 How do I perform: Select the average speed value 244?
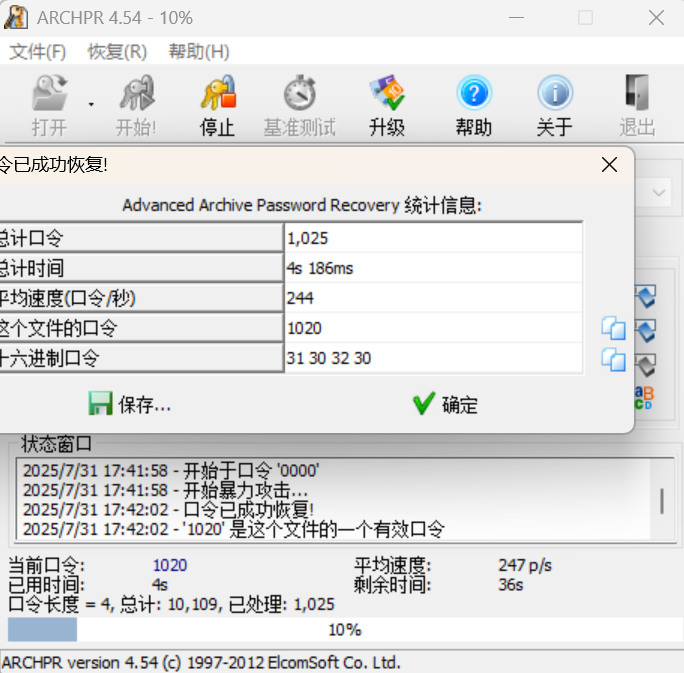tap(300, 298)
